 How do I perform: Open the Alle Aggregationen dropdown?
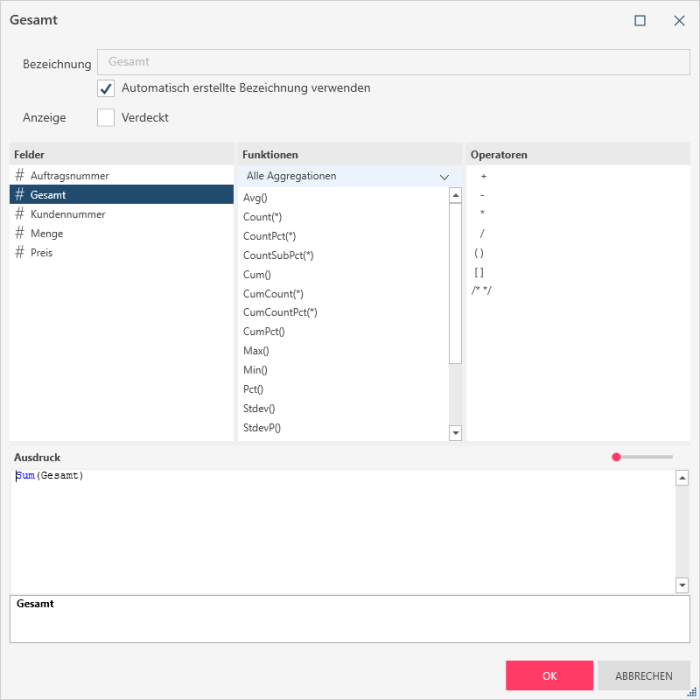[x=348, y=176]
